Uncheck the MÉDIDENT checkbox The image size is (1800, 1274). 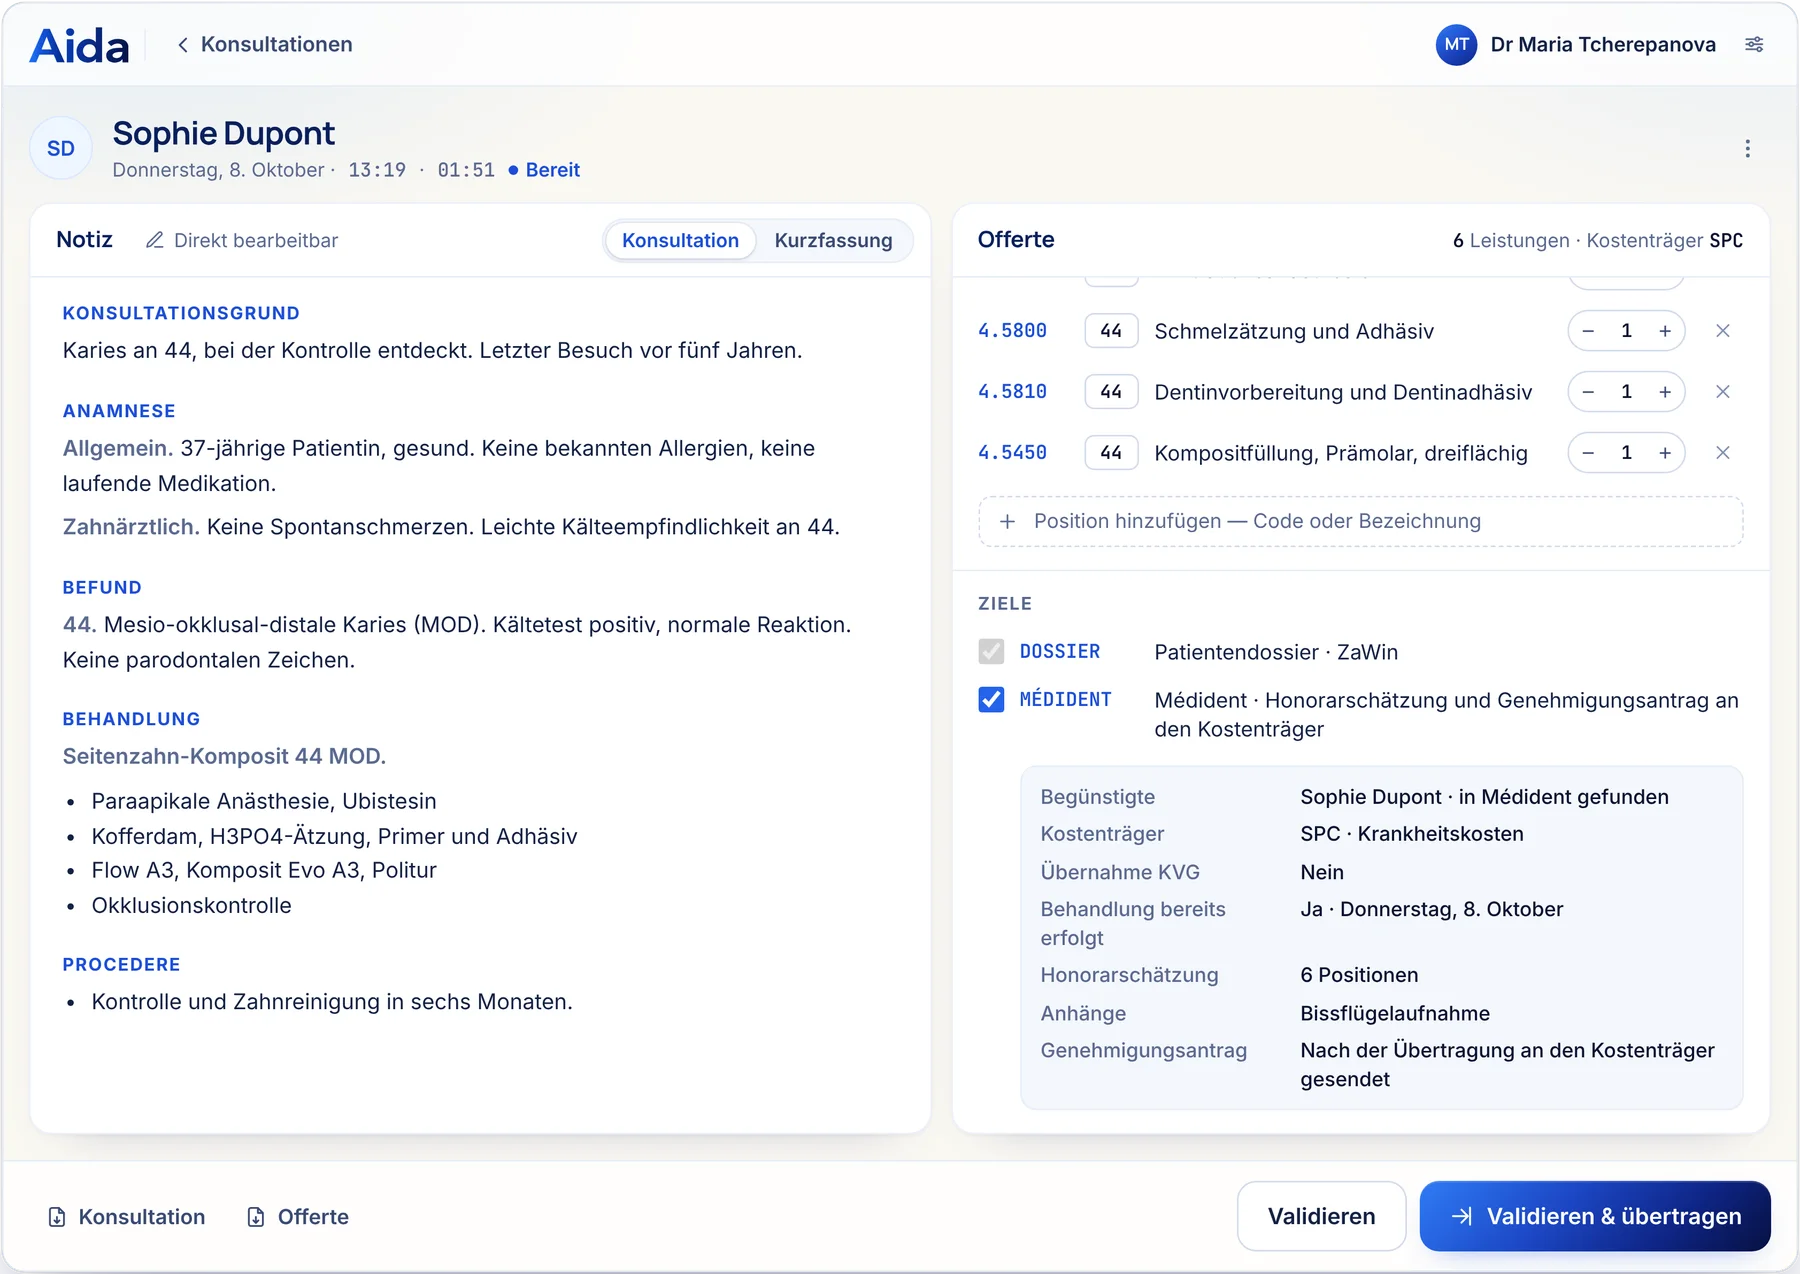click(x=991, y=699)
